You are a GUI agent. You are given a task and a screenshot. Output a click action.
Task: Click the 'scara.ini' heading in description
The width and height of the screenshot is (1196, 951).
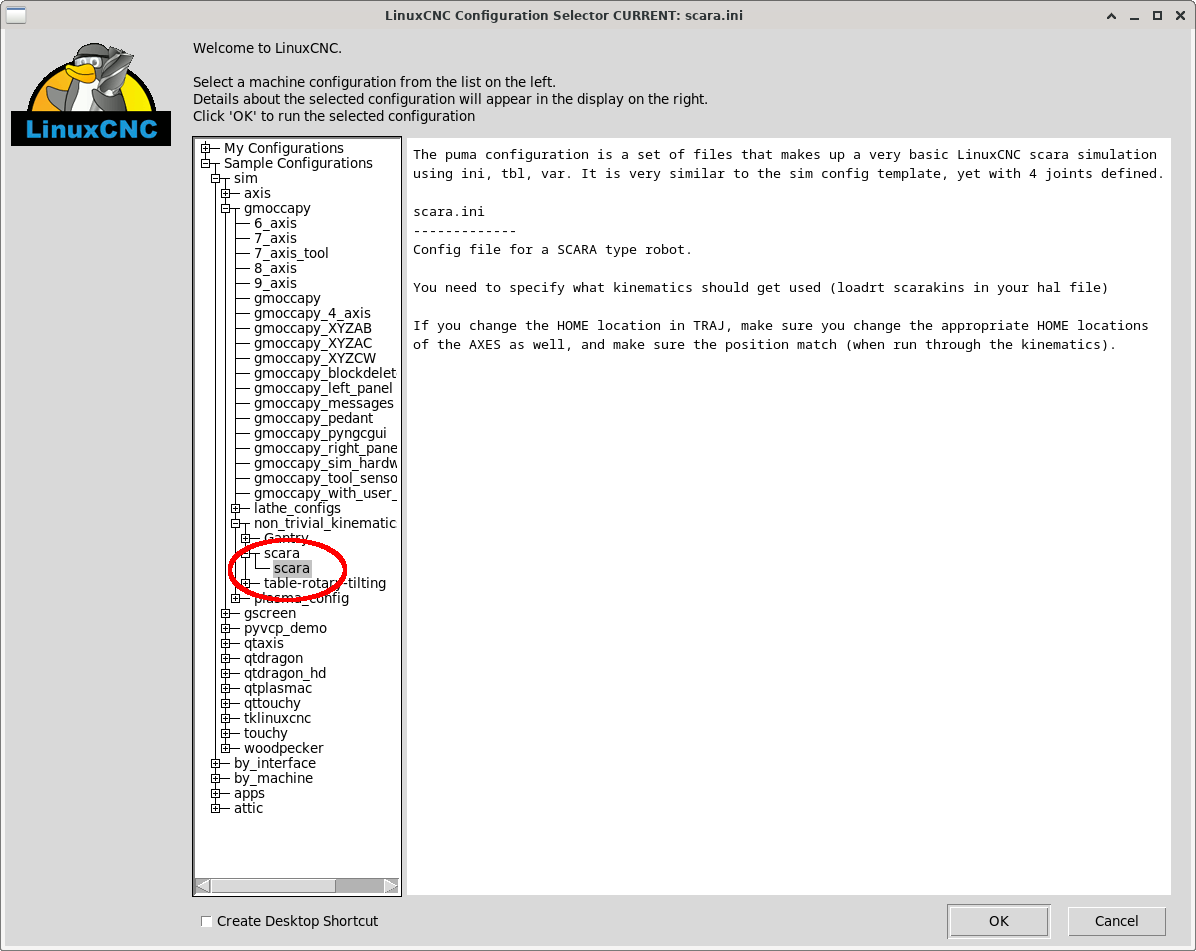tap(448, 212)
